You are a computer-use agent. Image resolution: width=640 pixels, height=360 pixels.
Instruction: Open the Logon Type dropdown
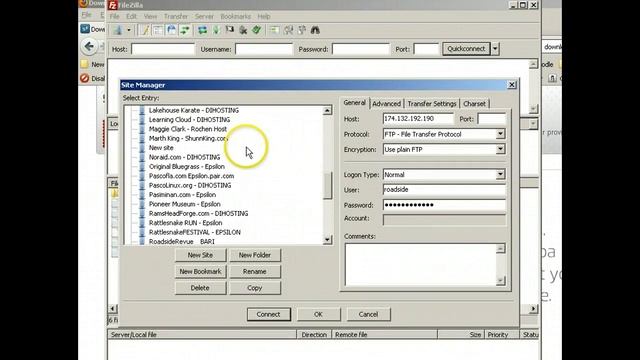tap(500, 174)
